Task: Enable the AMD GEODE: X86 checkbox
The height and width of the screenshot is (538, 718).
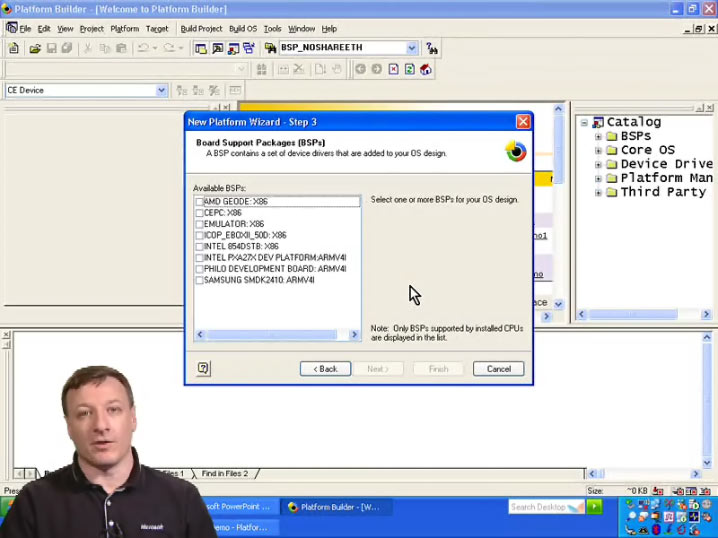Action: 200,202
